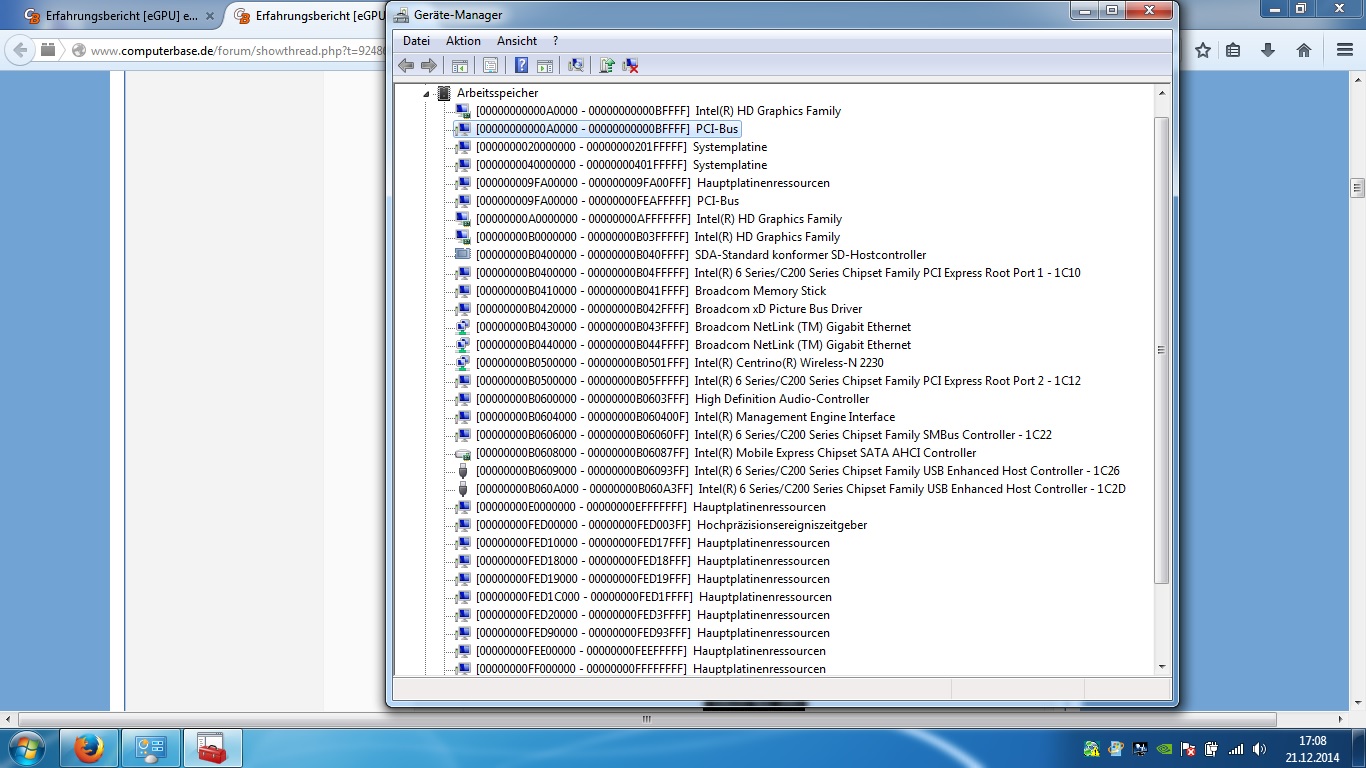This screenshot has height=768, width=1366.
Task: Switch to the second Erfahrungsbericht [eGPU browser tab
Action: [x=310, y=16]
